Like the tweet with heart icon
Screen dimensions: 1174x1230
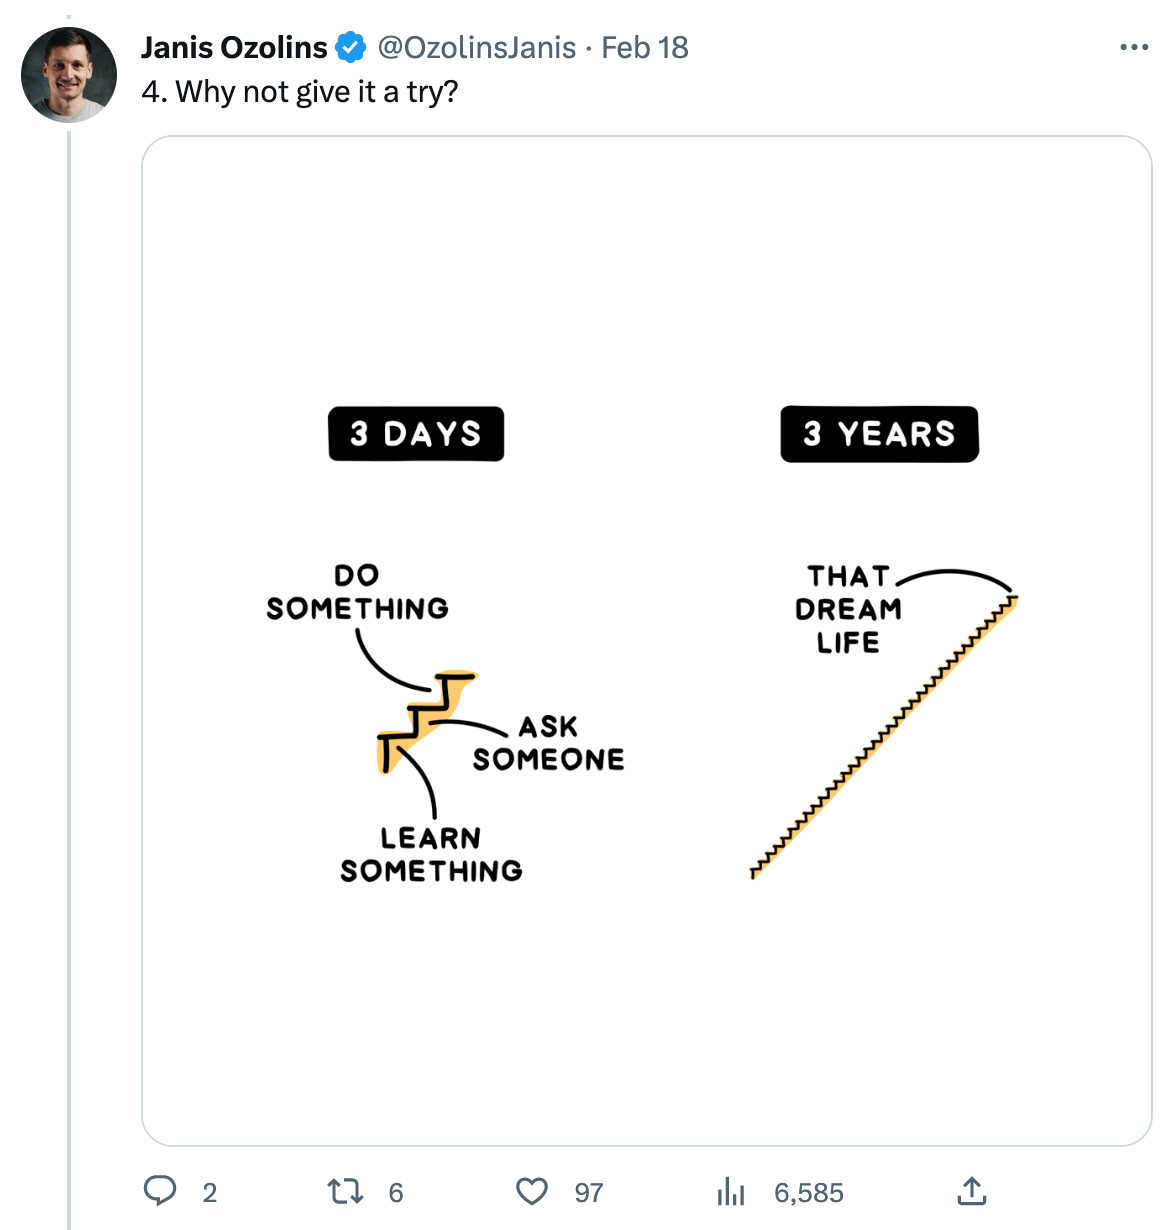coord(532,1191)
